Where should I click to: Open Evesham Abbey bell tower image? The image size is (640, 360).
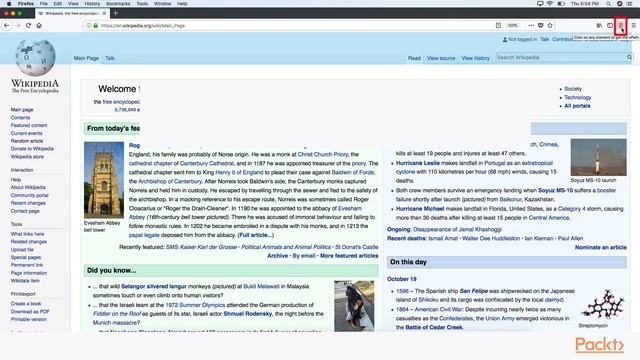[x=104, y=180]
